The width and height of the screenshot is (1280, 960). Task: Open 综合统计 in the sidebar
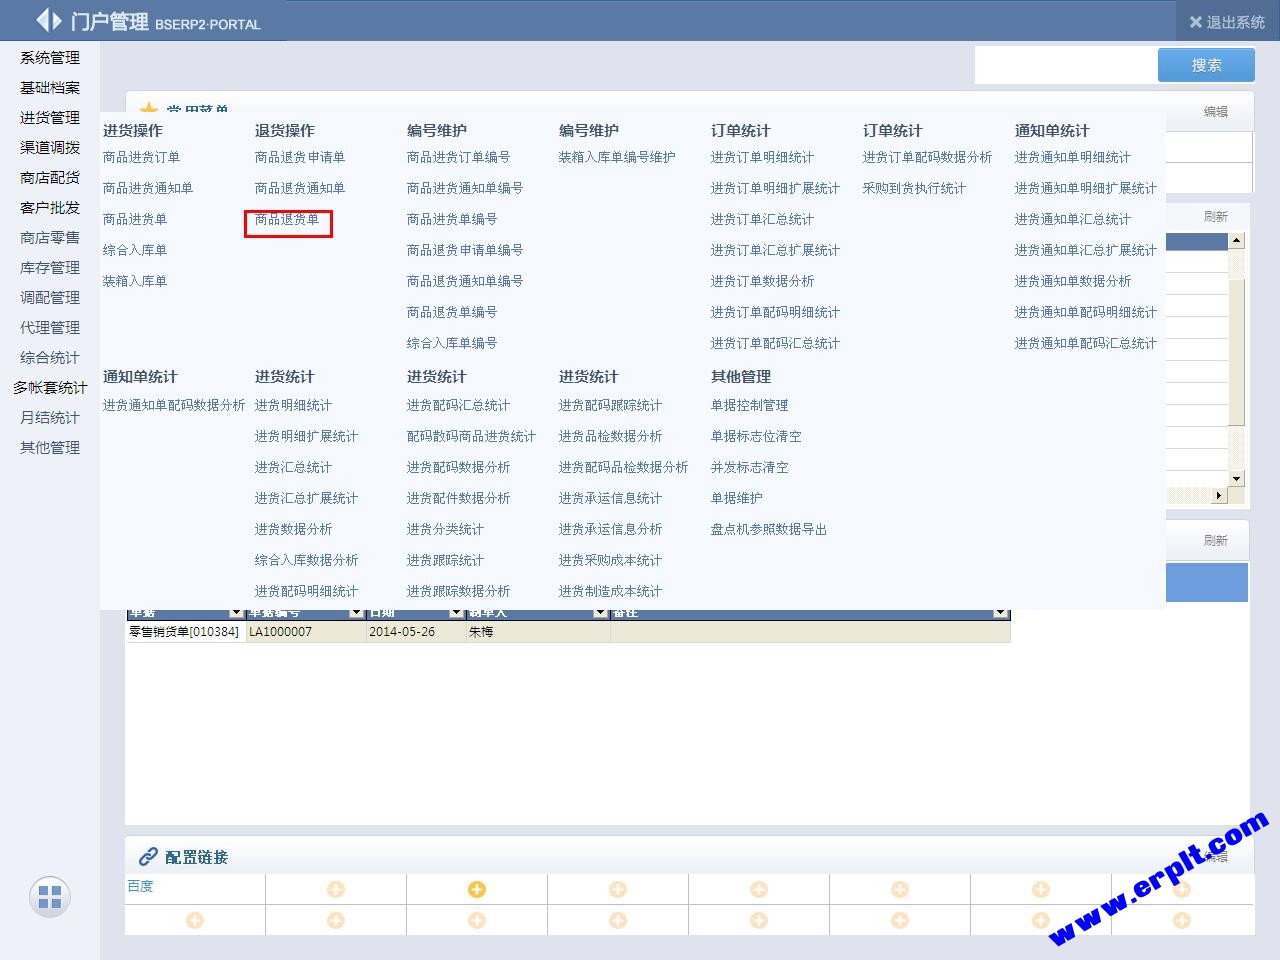(x=50, y=358)
